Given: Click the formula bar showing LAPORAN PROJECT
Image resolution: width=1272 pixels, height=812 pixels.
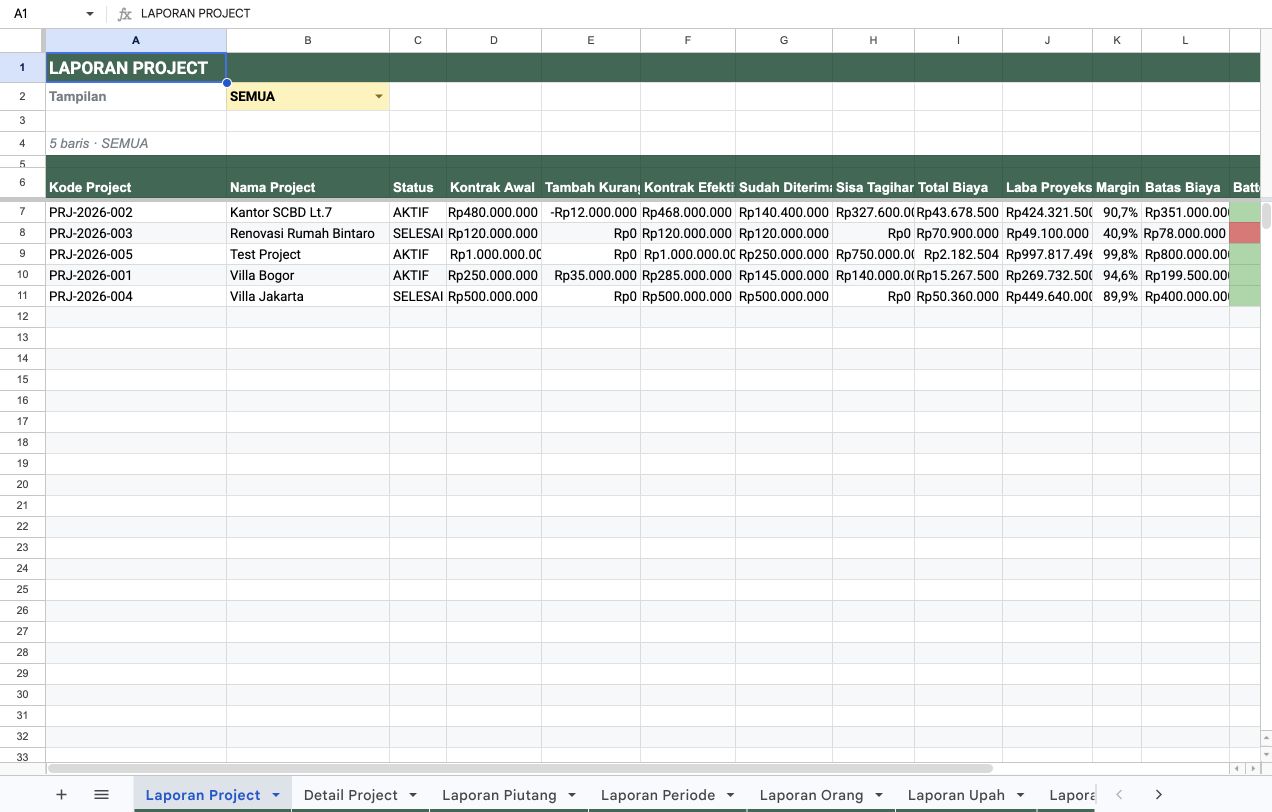Looking at the screenshot, I should (700, 14).
